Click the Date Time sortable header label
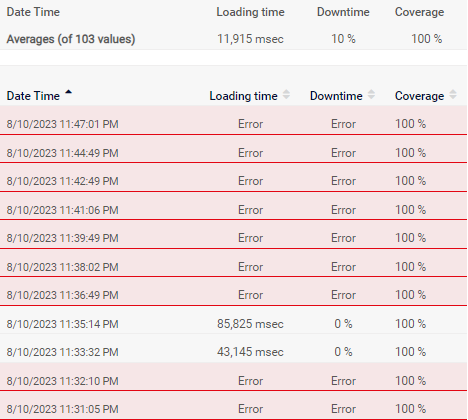This screenshot has width=468, height=420. click(x=33, y=96)
